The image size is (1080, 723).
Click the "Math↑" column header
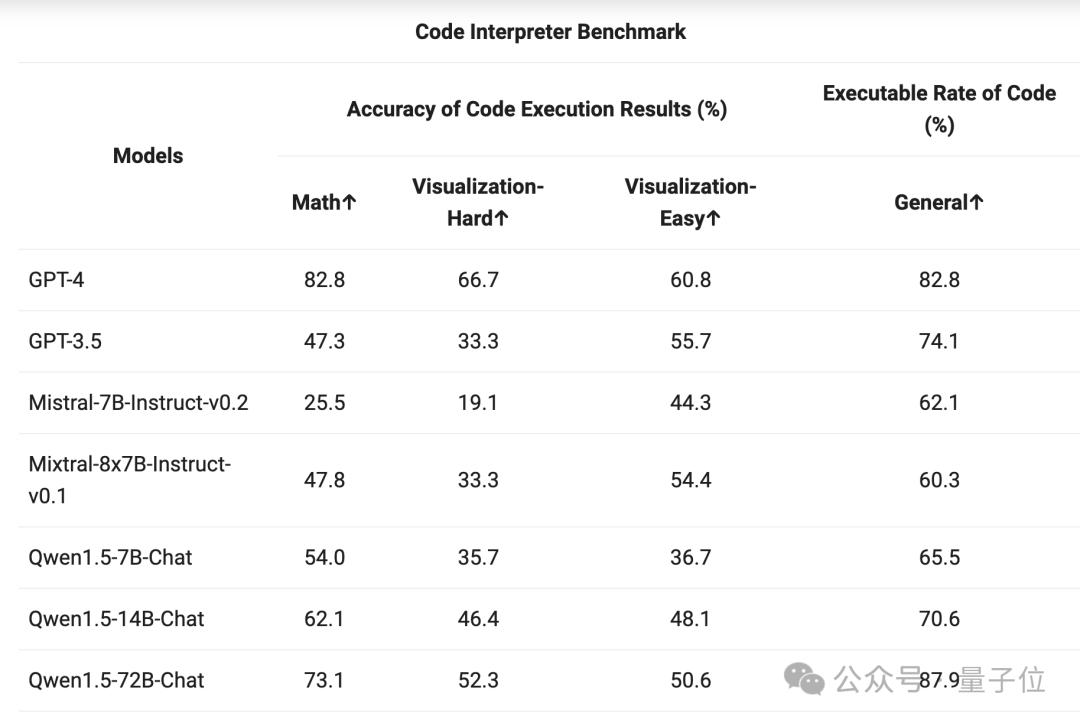[x=324, y=202]
